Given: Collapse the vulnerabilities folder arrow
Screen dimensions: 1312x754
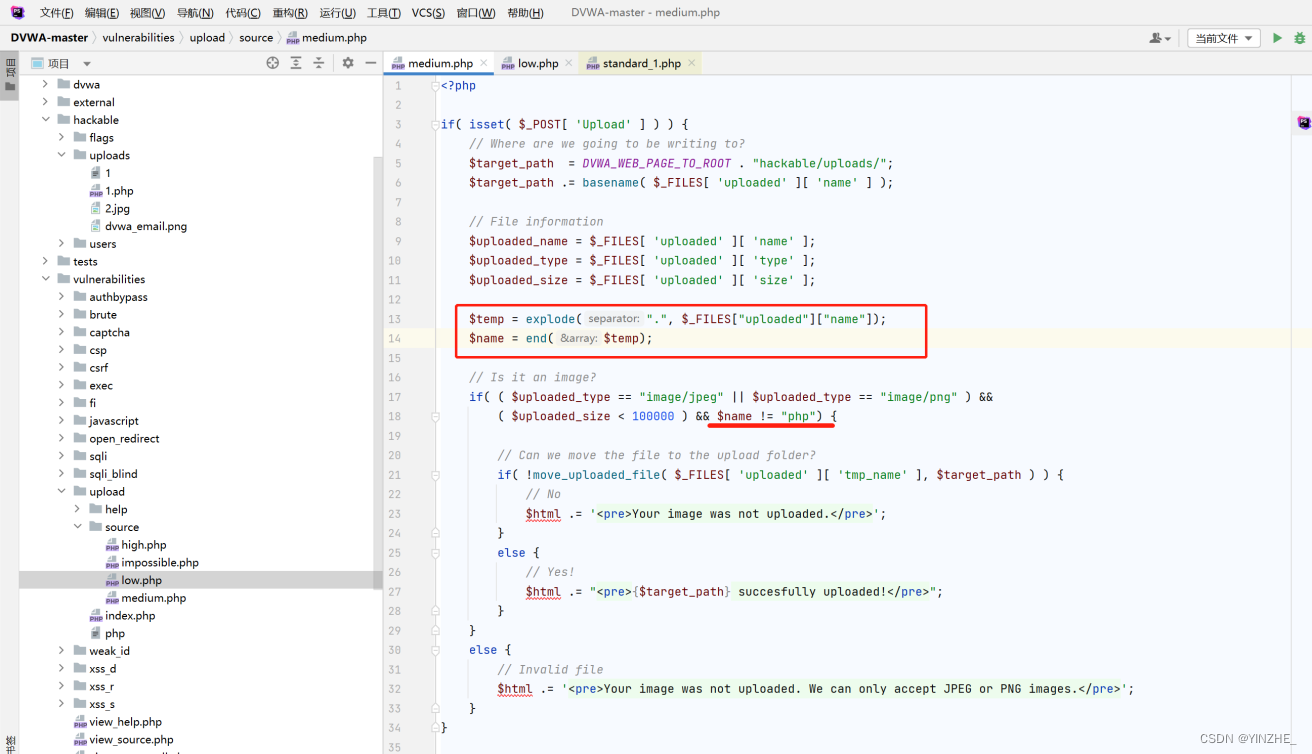Looking at the screenshot, I should [45, 279].
